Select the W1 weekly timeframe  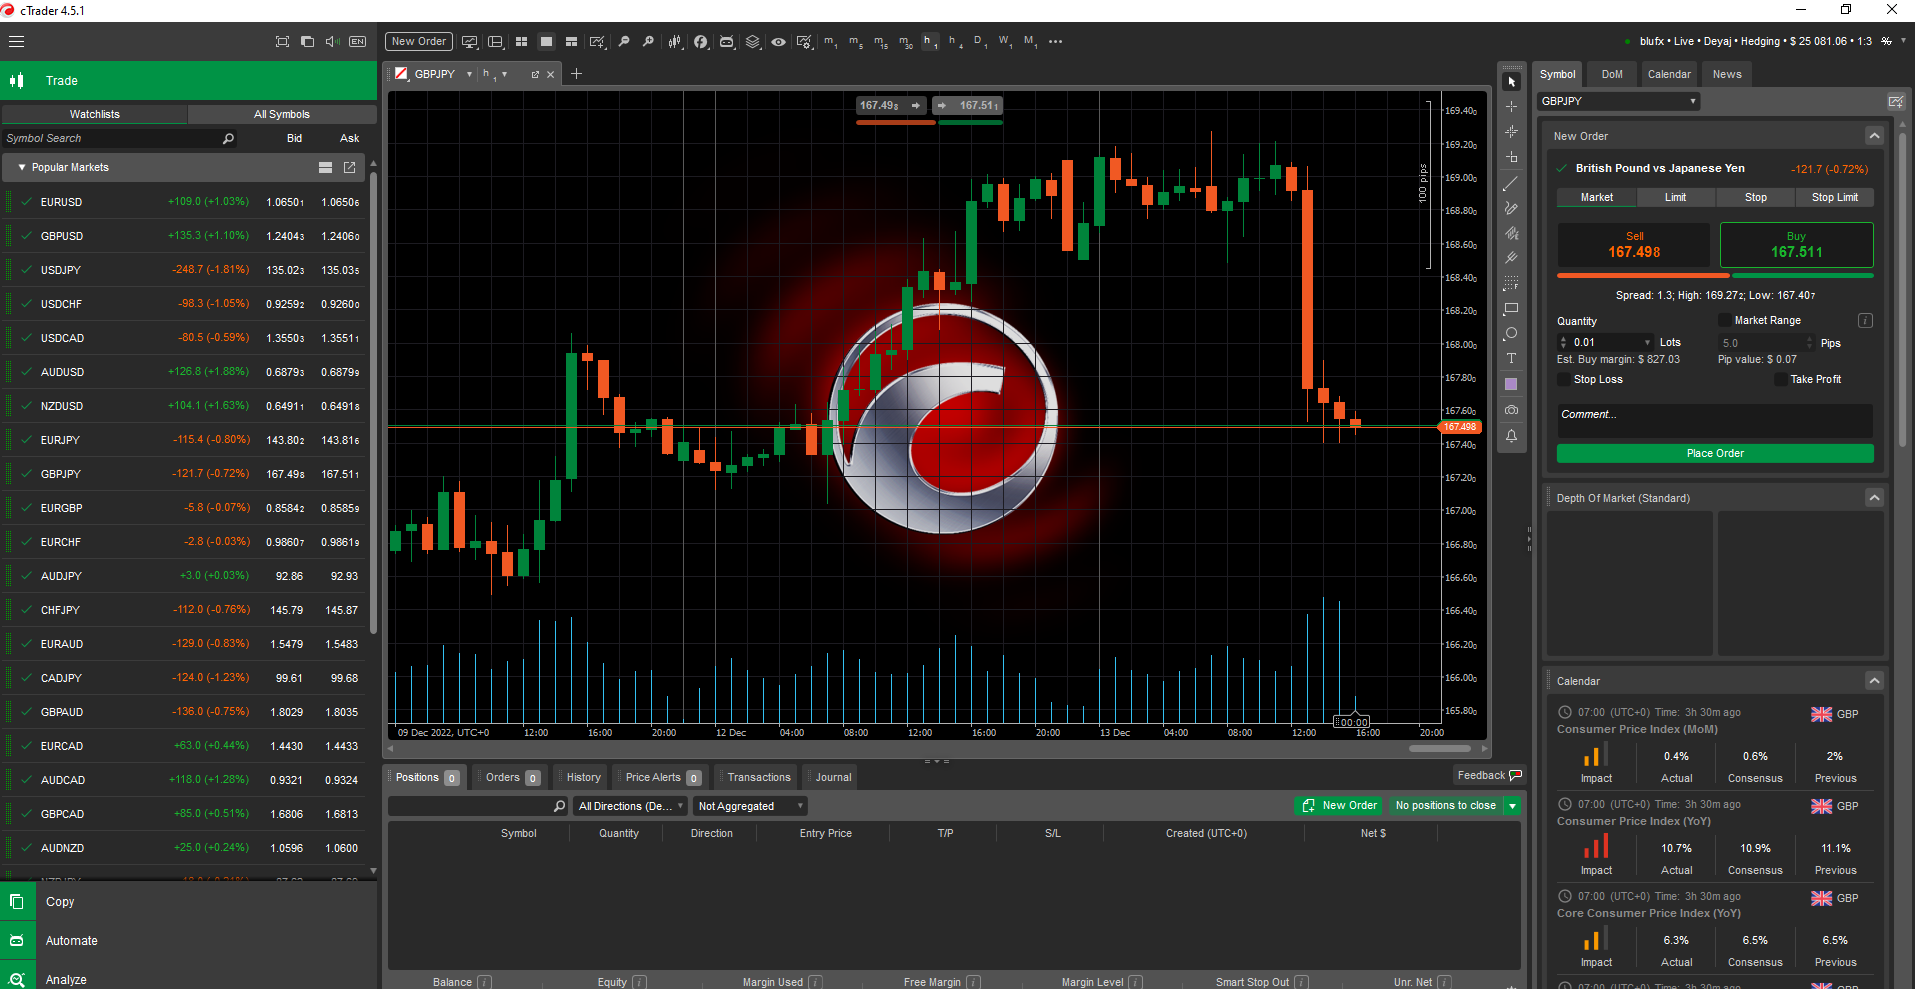point(1005,42)
